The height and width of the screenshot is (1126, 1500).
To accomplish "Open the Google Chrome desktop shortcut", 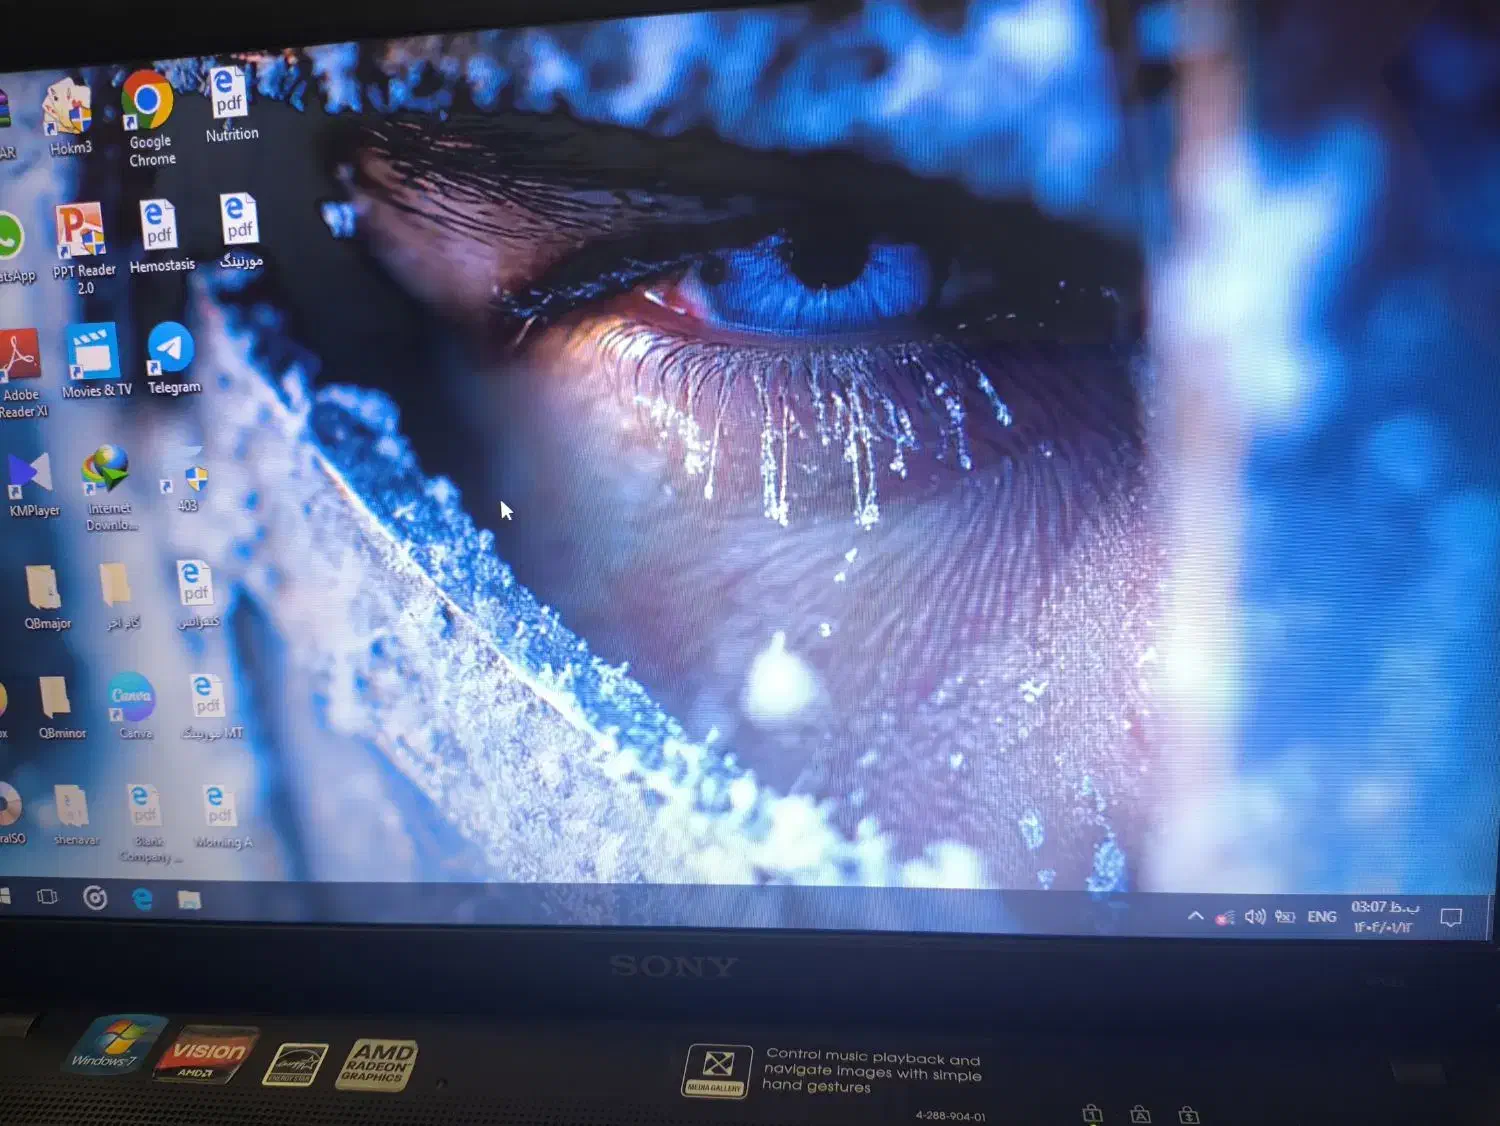I will tap(148, 102).
